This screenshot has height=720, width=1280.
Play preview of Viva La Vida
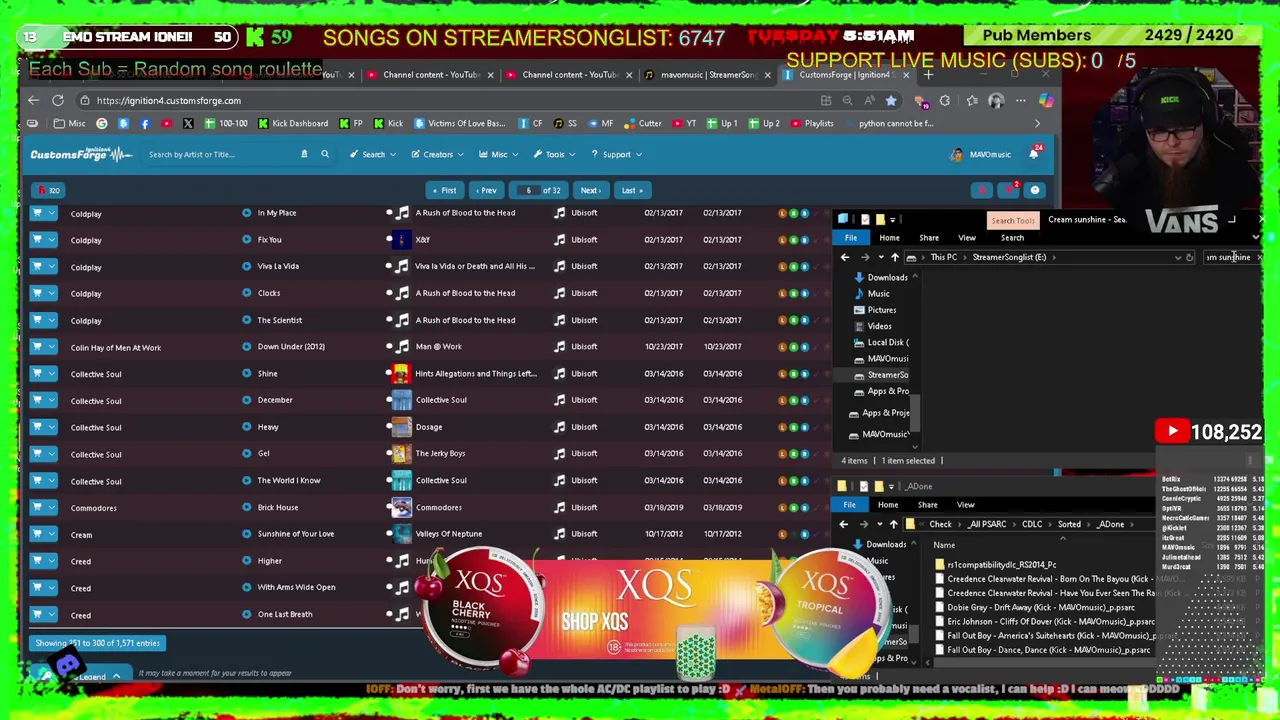247,267
